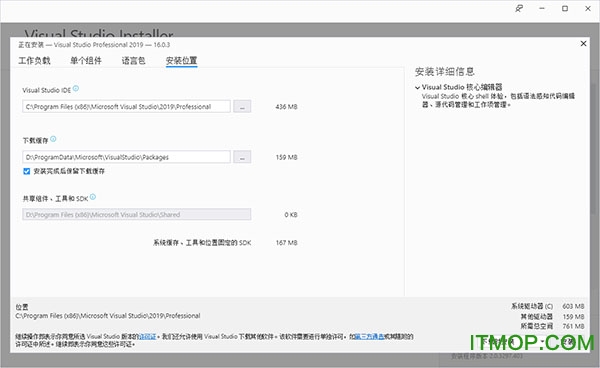Browse for download cache folder
Screen dimensions: 600x368
[x=242, y=157]
